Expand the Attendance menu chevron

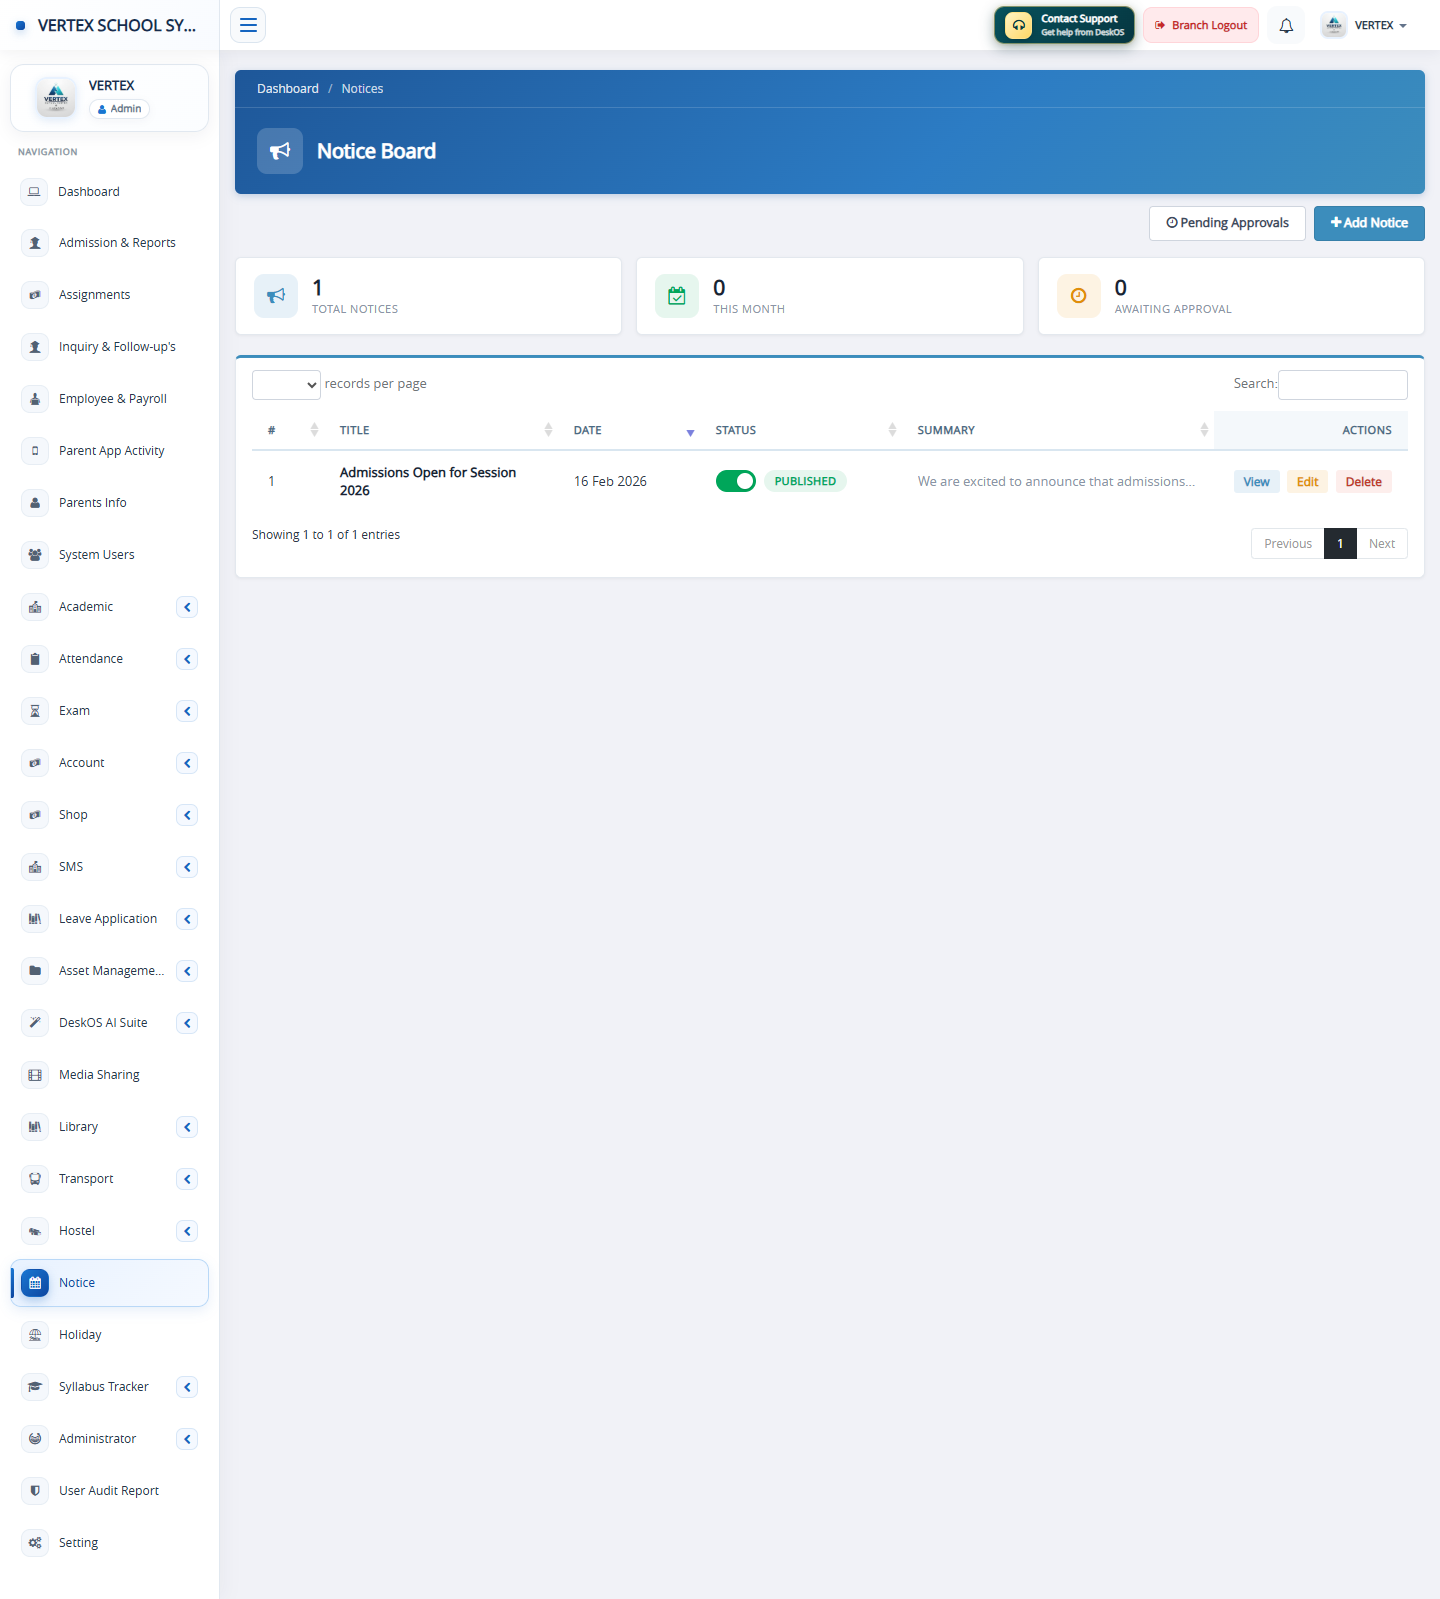coord(187,659)
